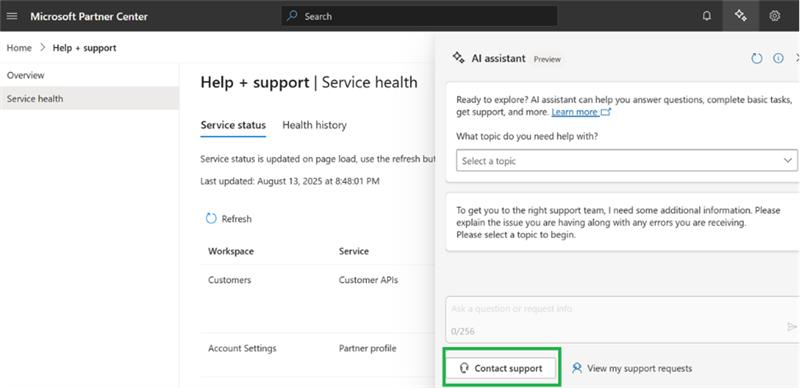This screenshot has height=388, width=800.
Task: Open the Select a topic dropdown
Action: point(627,160)
